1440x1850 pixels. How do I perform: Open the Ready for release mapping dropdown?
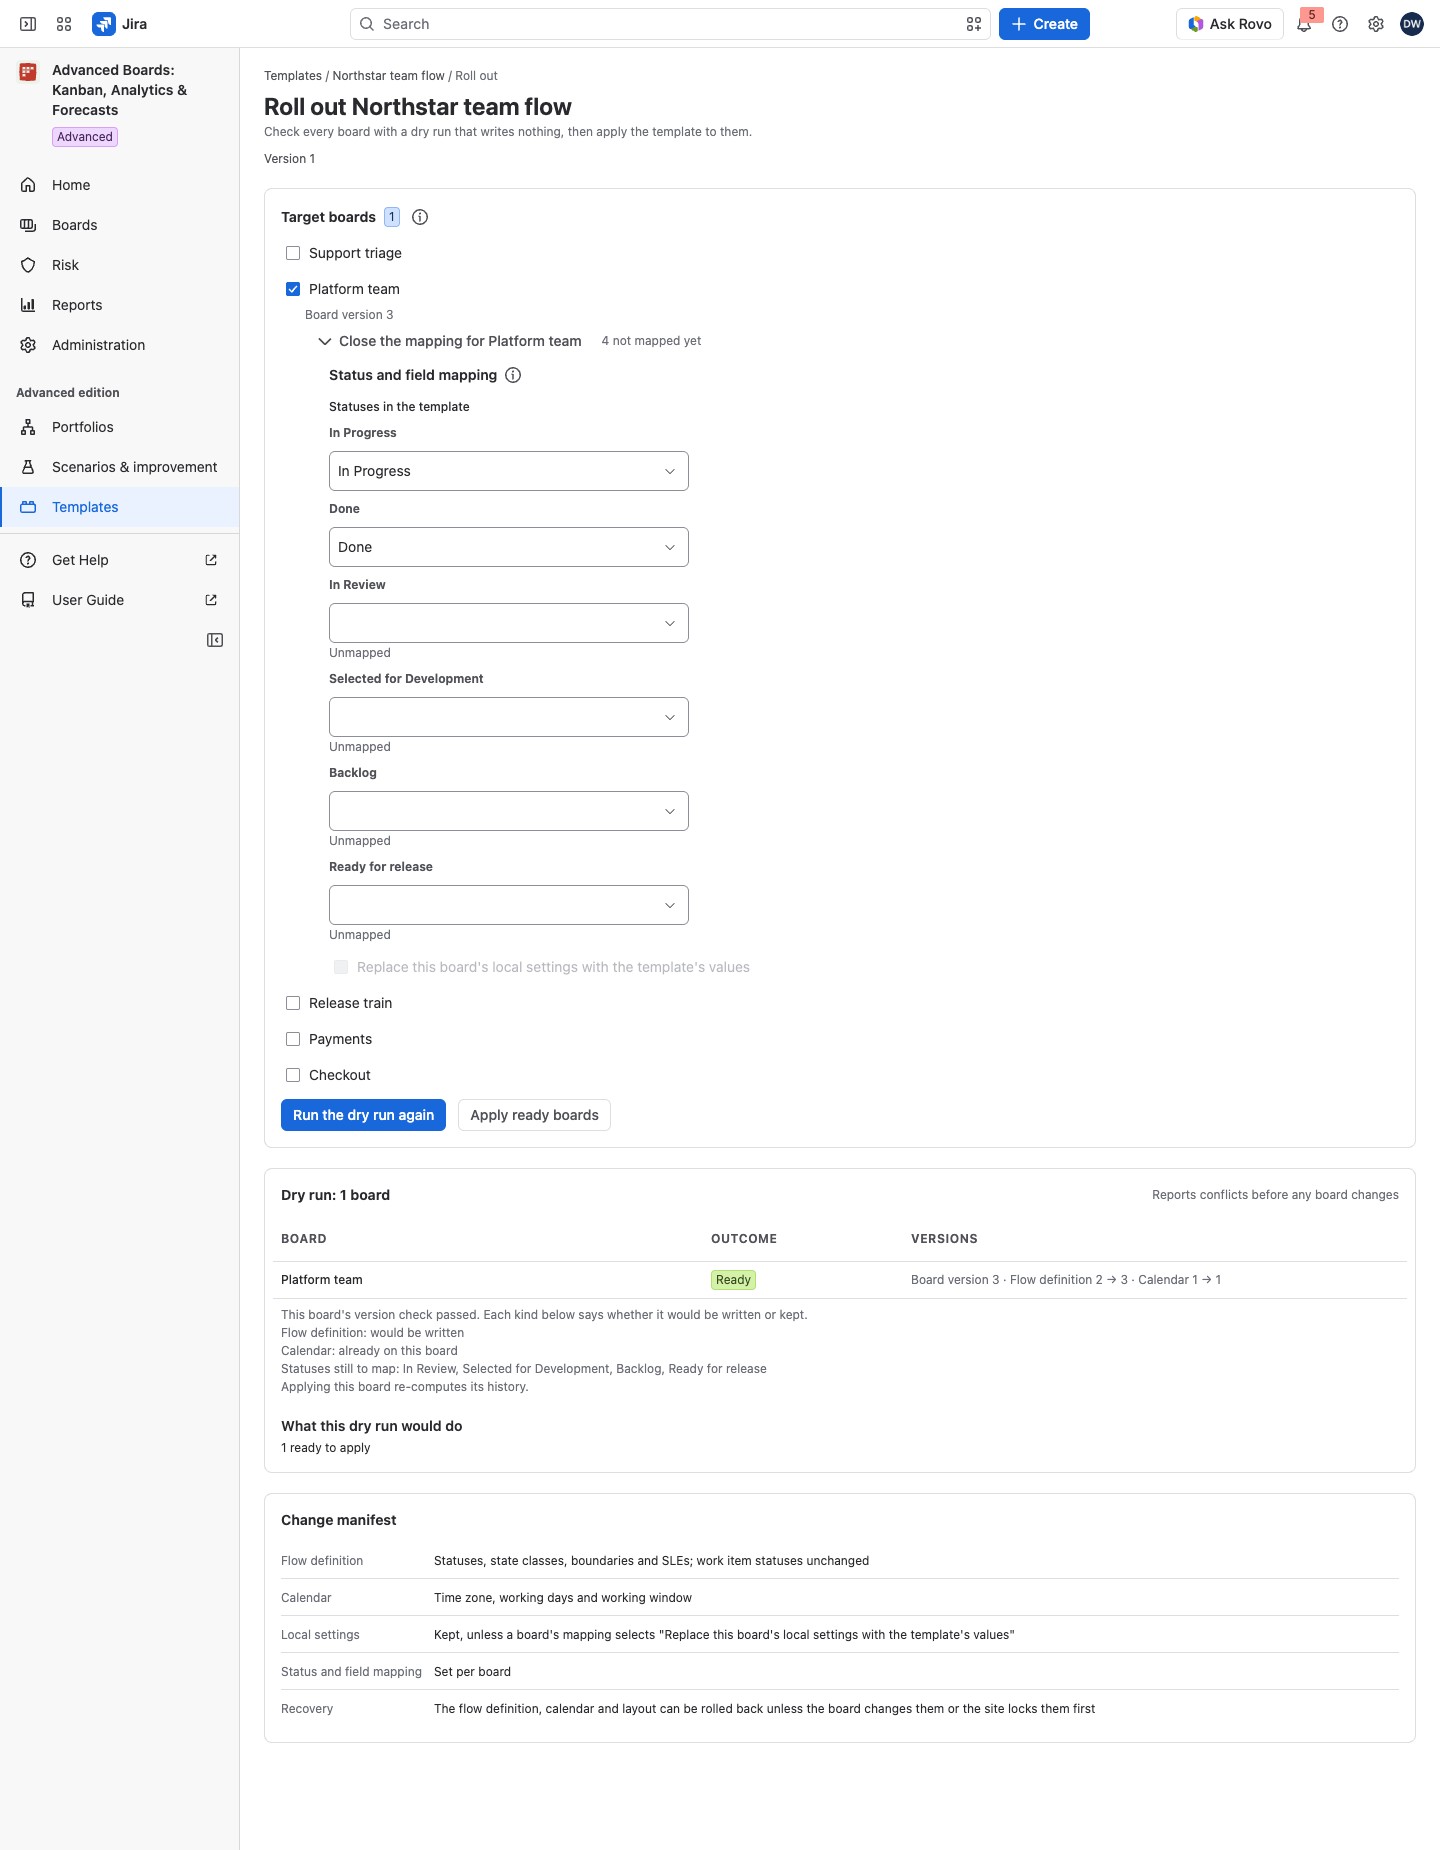(x=509, y=905)
